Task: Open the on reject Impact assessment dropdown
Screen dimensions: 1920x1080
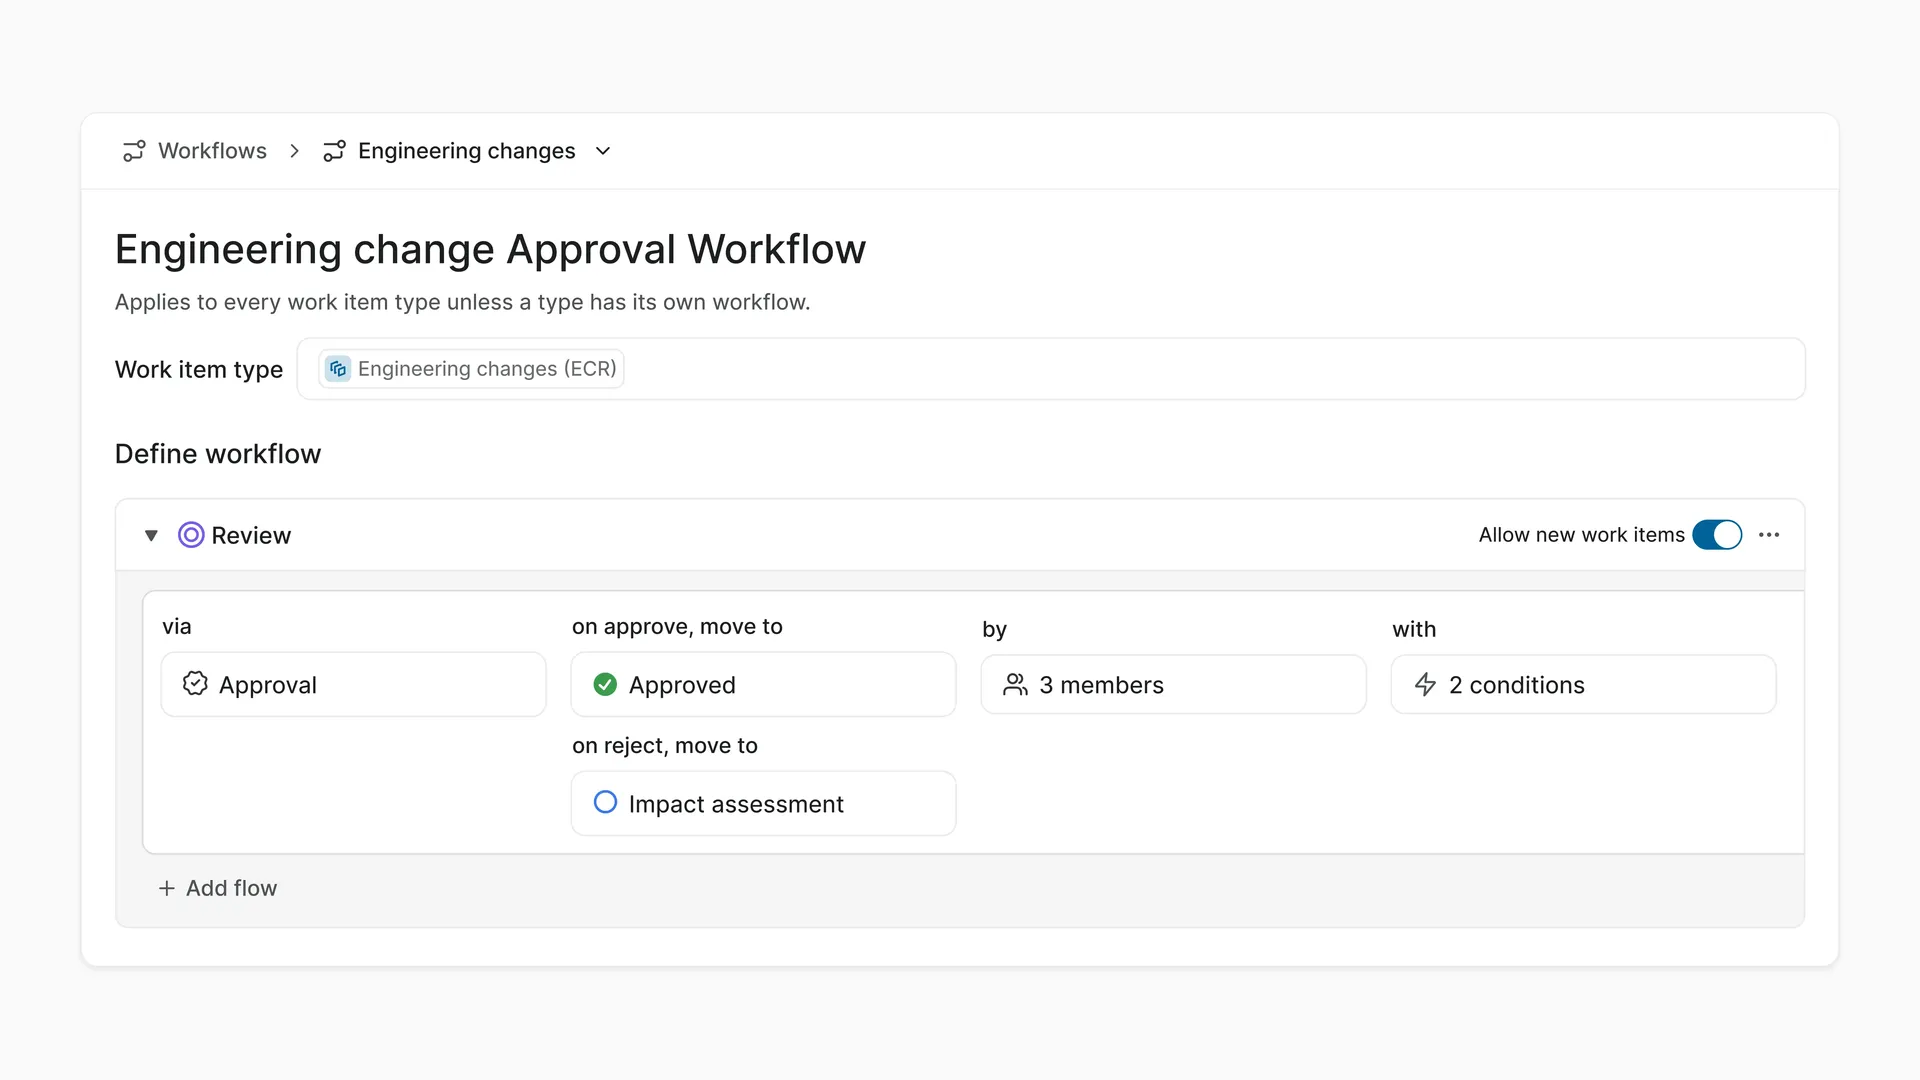Action: [x=763, y=804]
